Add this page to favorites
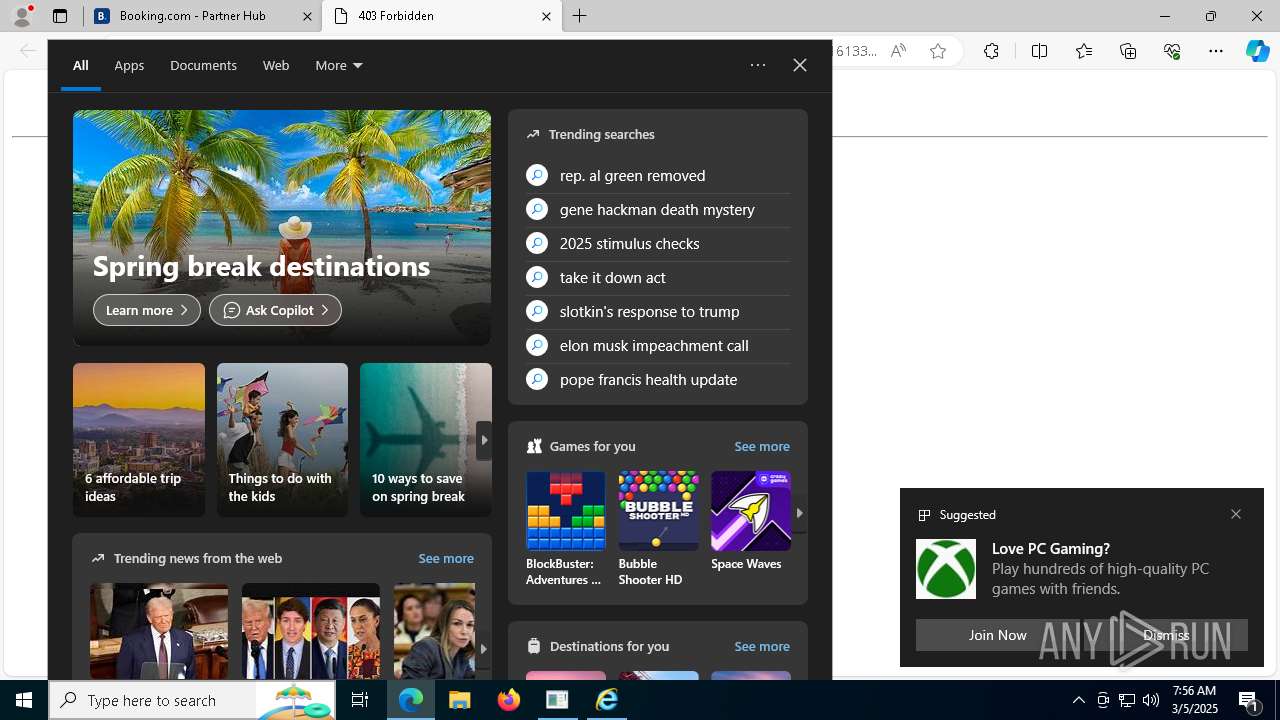 pyautogui.click(x=938, y=51)
